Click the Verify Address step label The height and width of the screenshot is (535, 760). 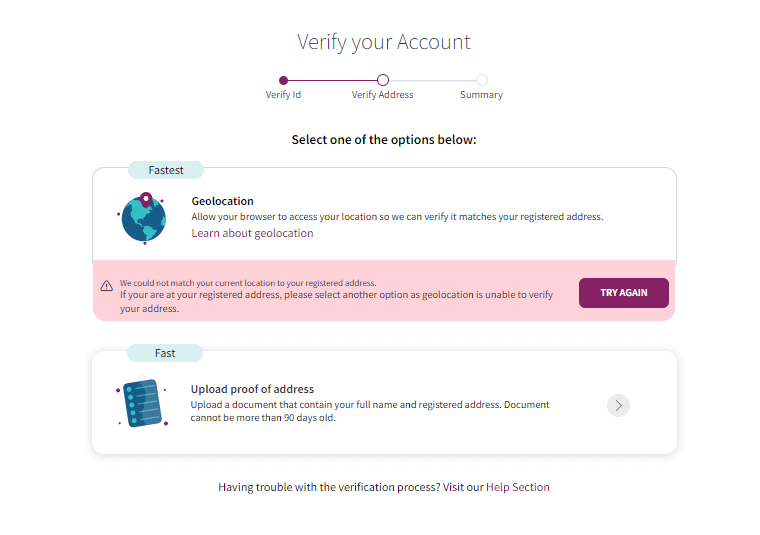click(382, 94)
